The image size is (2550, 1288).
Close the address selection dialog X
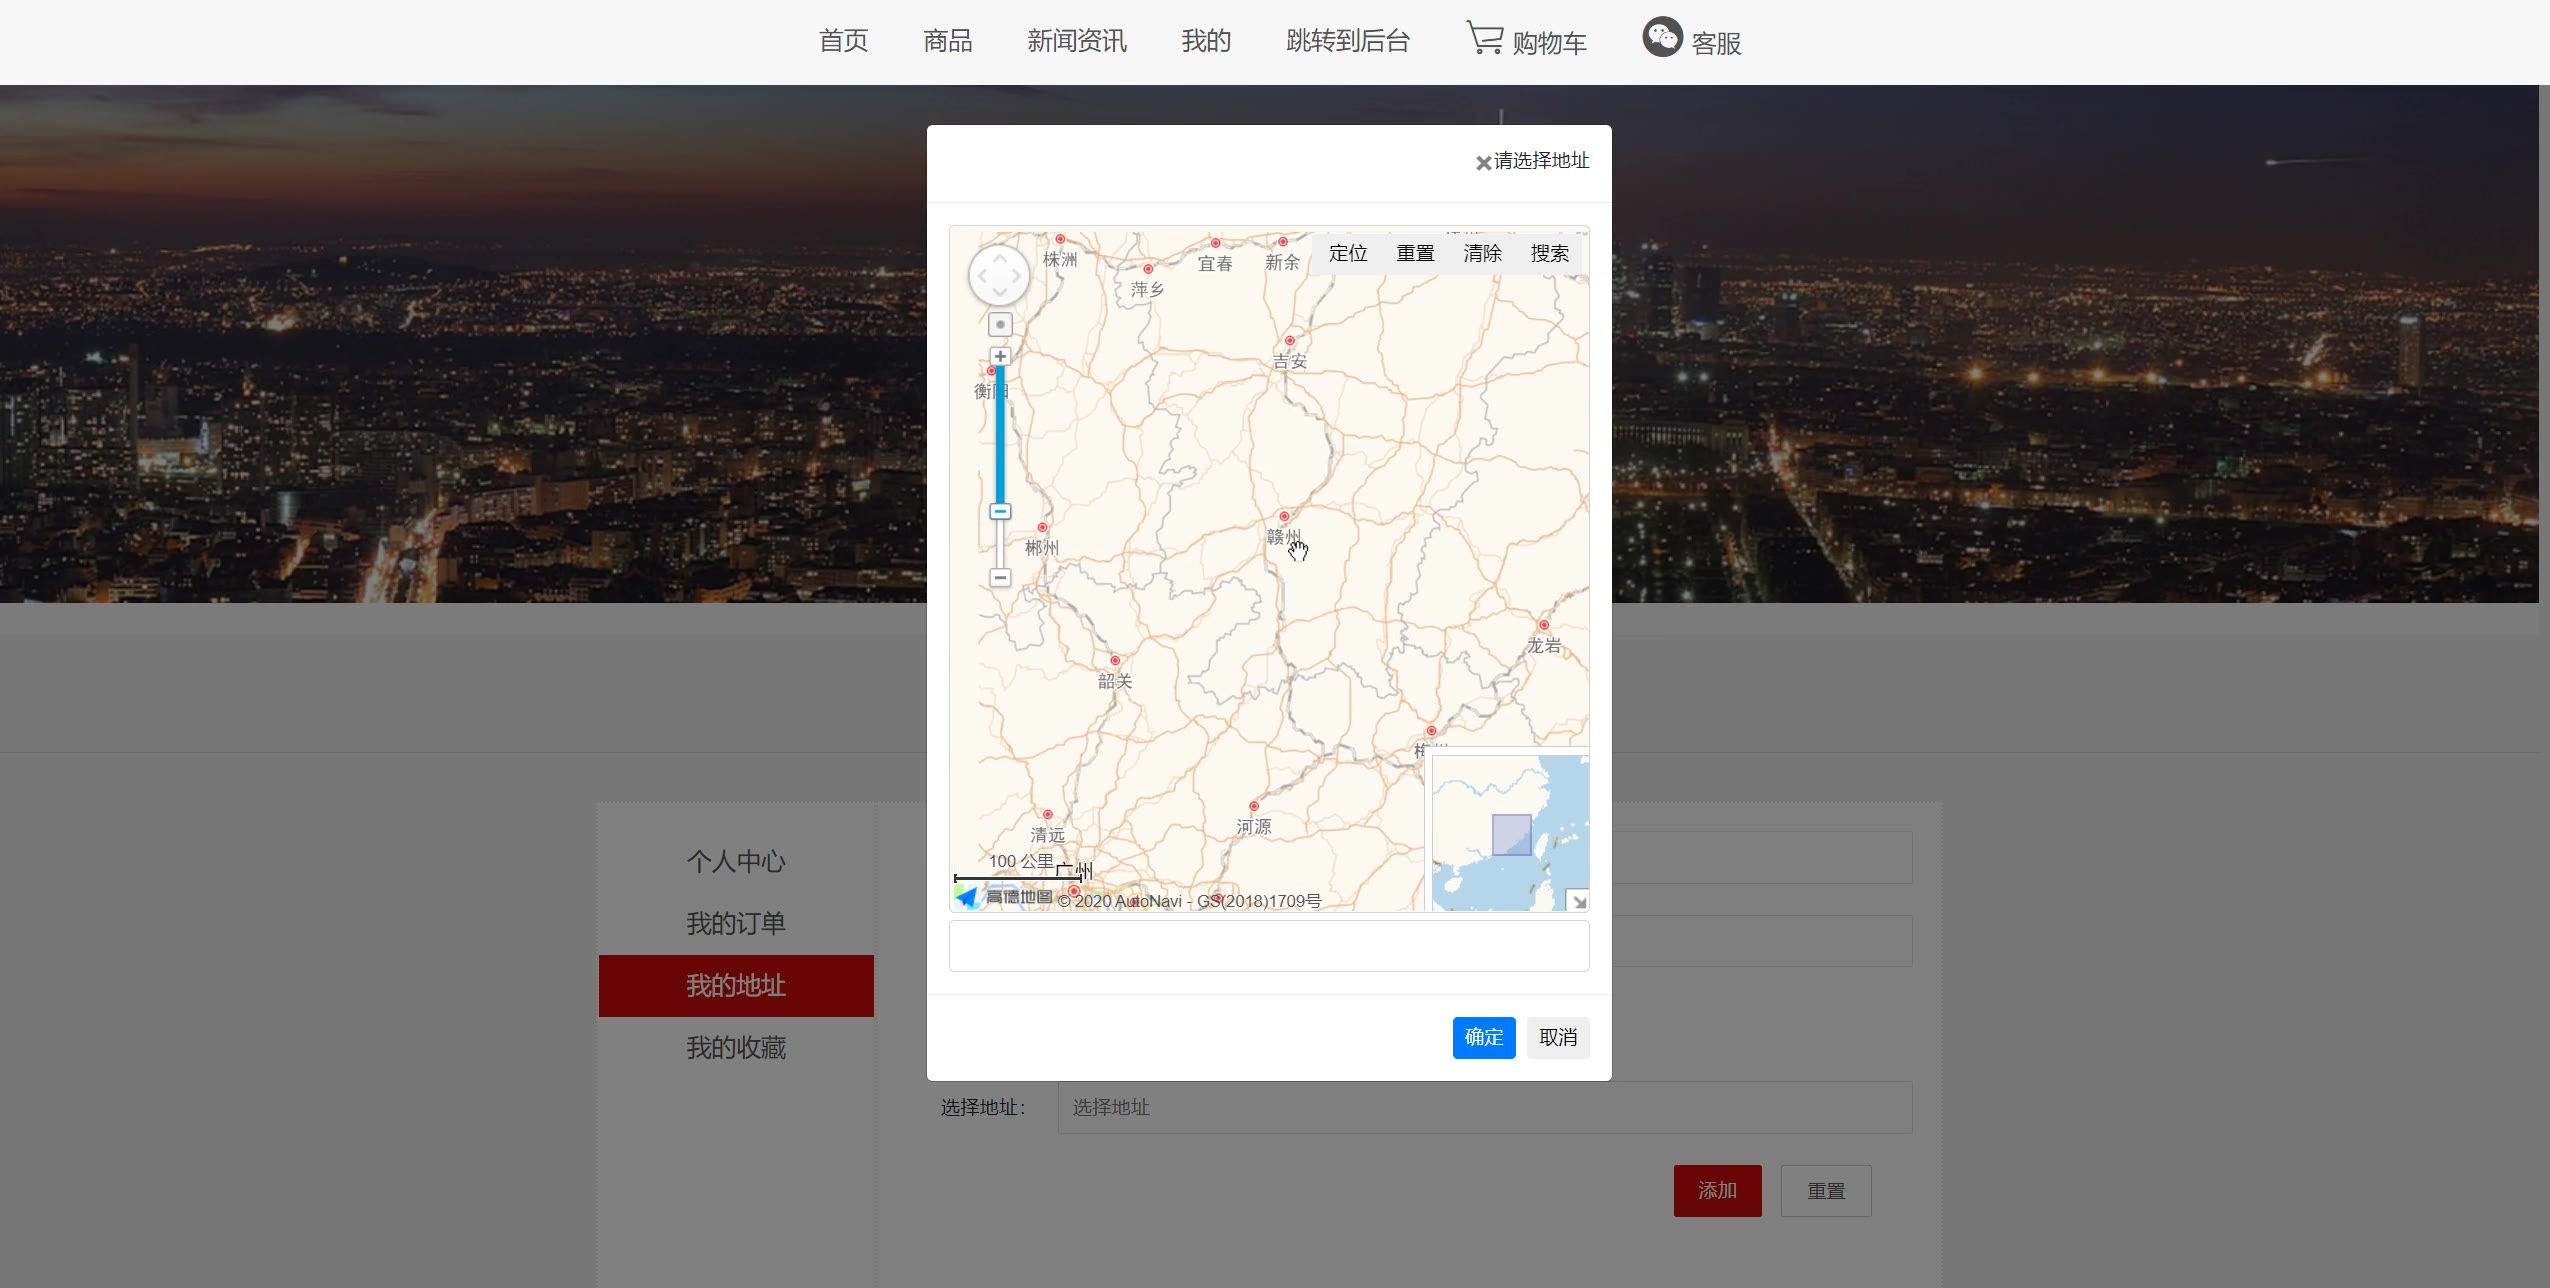[x=1483, y=163]
